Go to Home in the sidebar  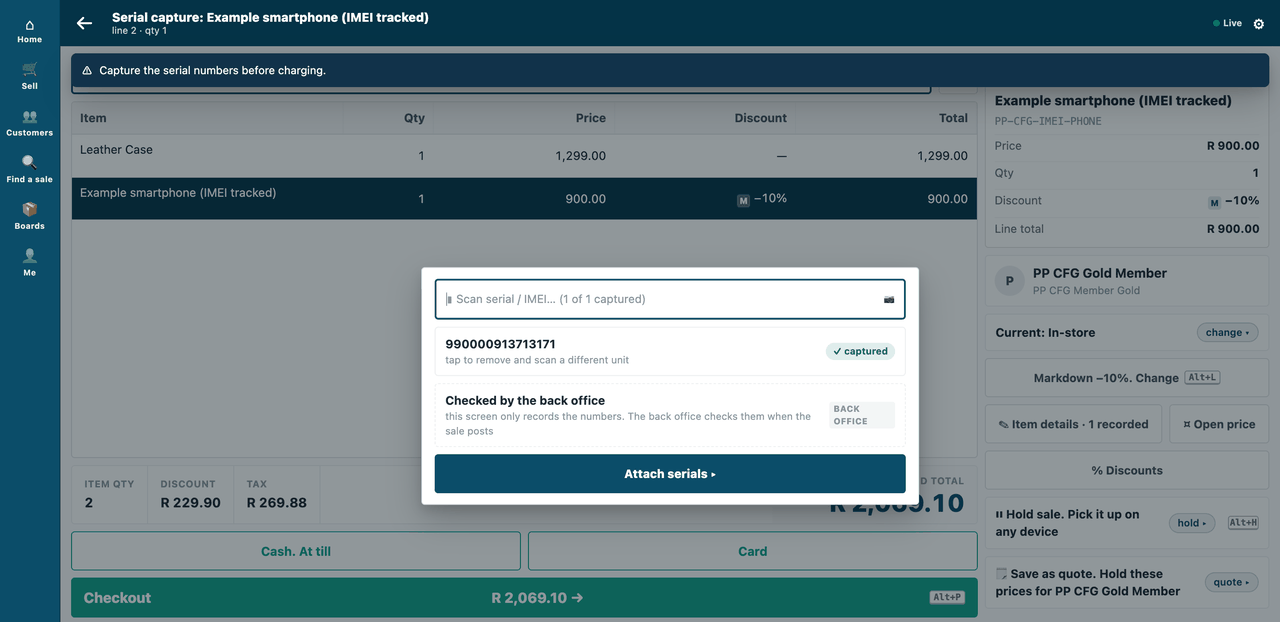point(30,32)
